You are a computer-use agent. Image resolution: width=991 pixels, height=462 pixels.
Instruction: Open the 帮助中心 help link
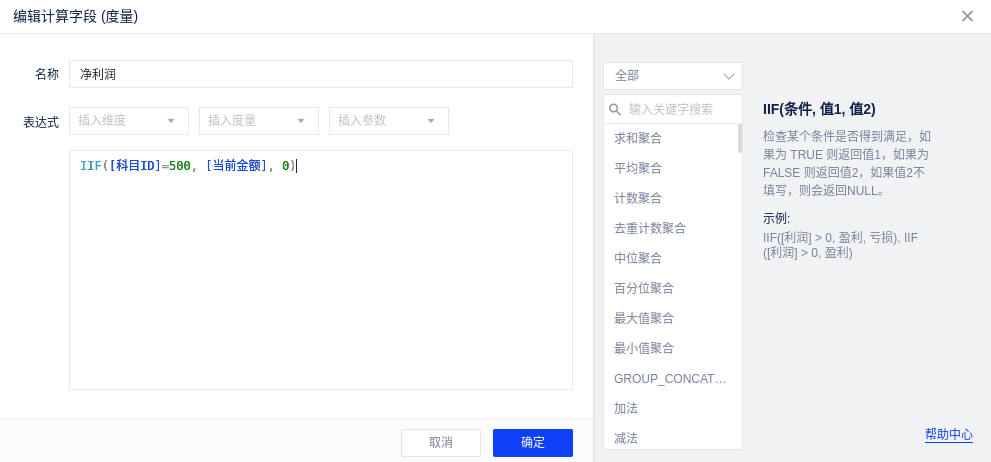tap(948, 434)
